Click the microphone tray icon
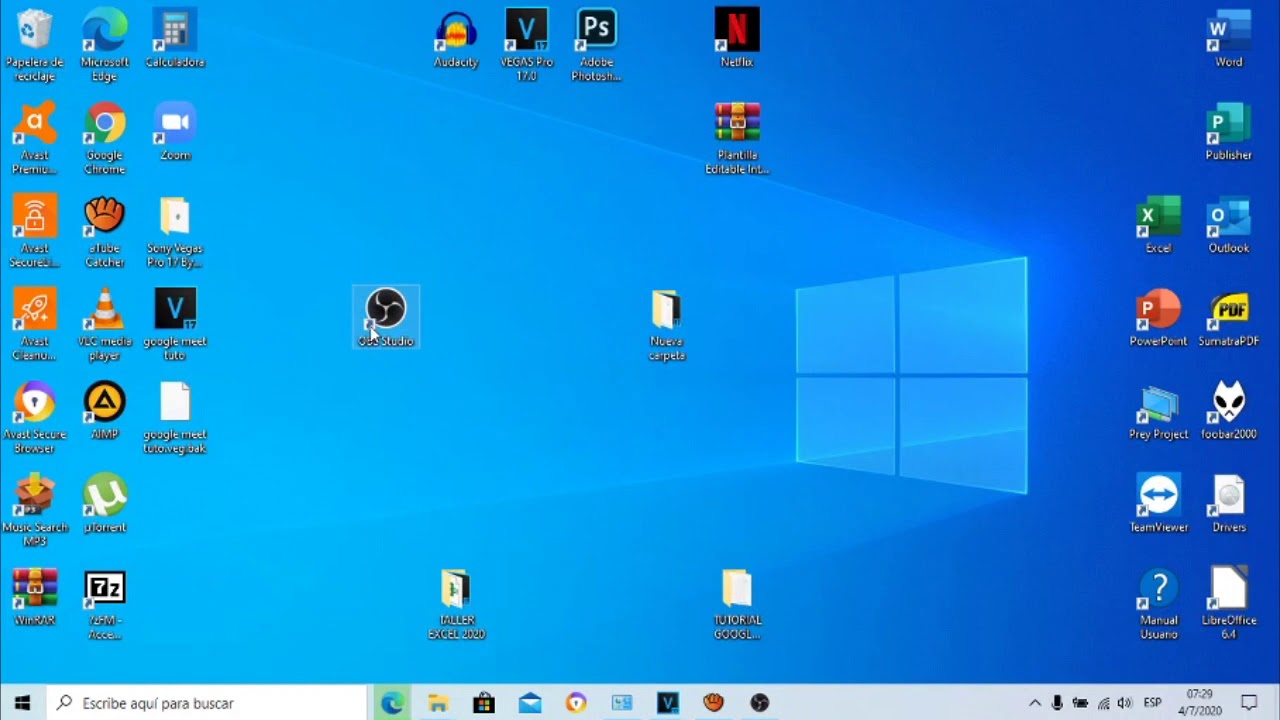The image size is (1280, 720). 1057,703
